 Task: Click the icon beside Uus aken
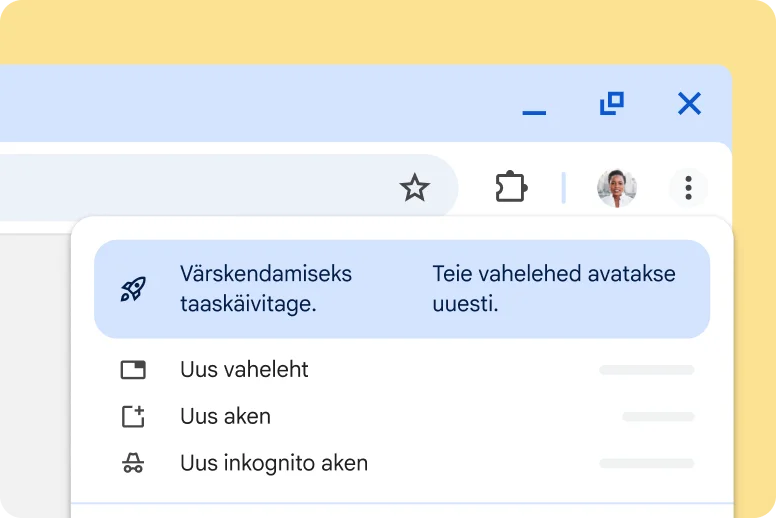(133, 417)
